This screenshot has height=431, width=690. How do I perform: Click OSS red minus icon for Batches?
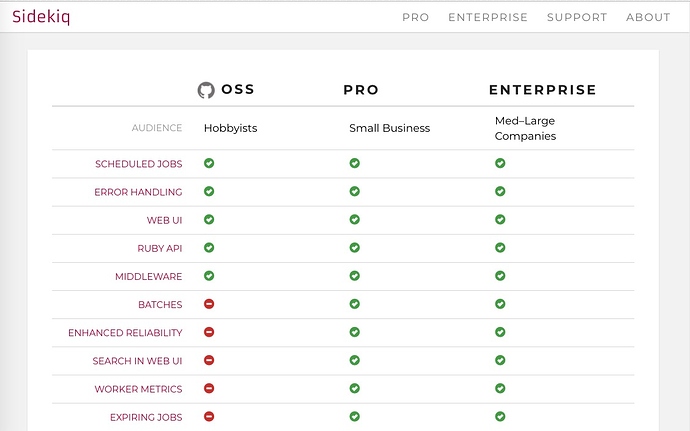click(x=209, y=304)
